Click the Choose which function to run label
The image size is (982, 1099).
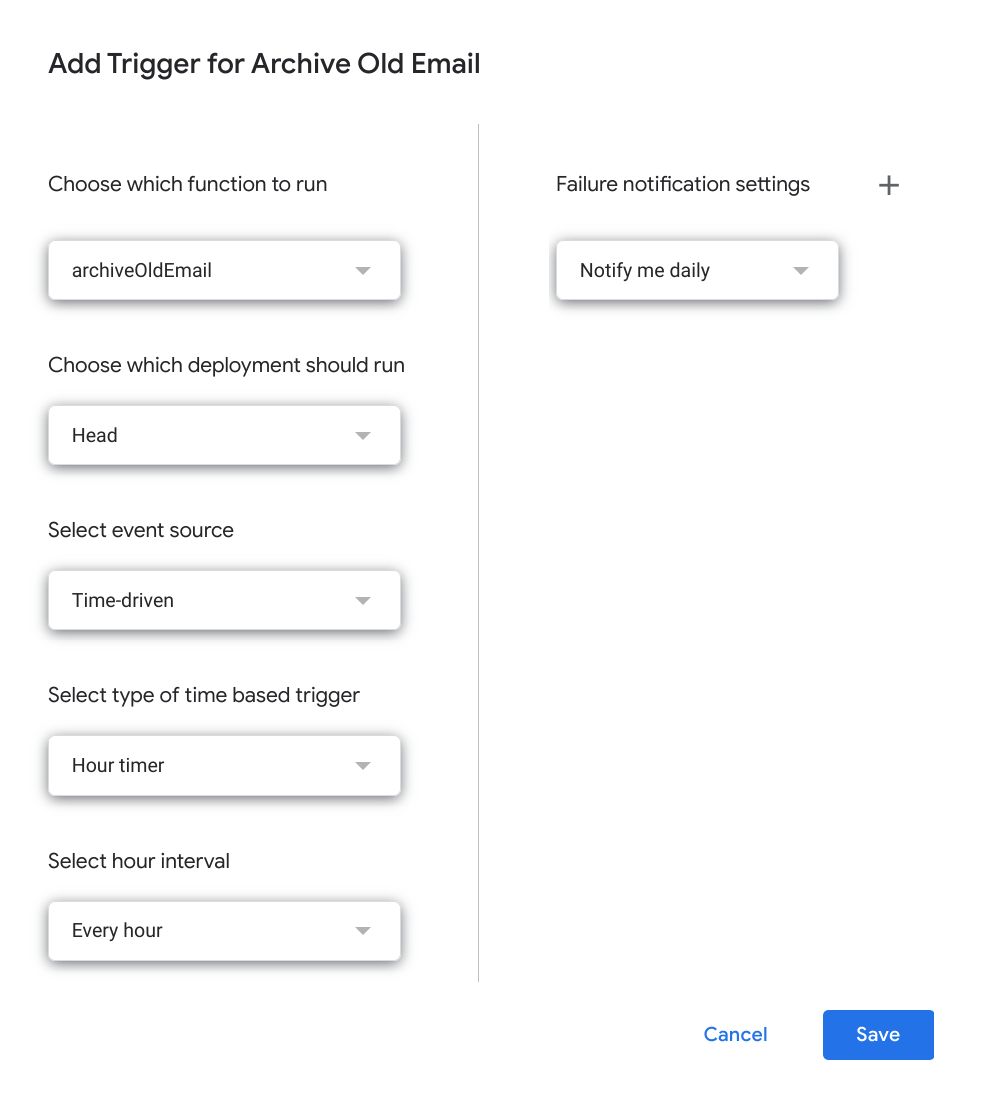(x=187, y=184)
